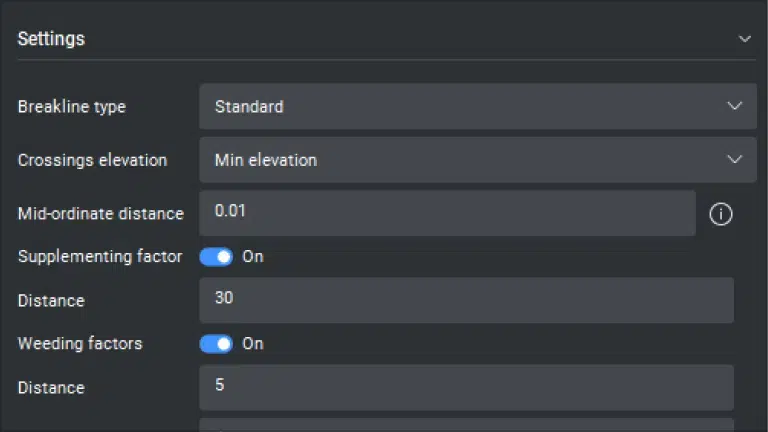The image size is (768, 432).
Task: Click the Distance label under Supplementing factor
Action: click(51, 301)
